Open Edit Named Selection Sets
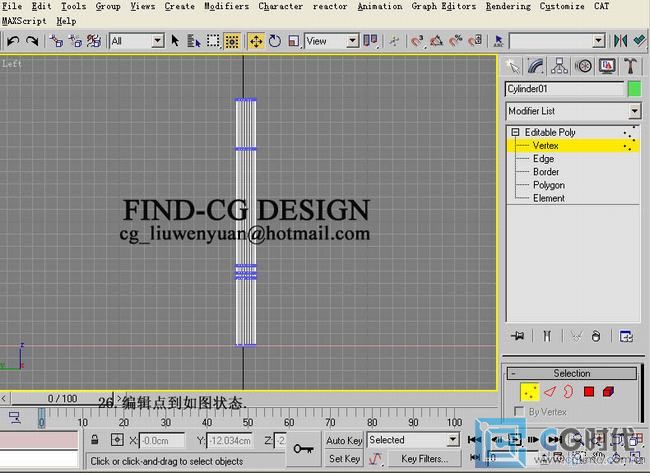The width and height of the screenshot is (650, 473). 498,41
